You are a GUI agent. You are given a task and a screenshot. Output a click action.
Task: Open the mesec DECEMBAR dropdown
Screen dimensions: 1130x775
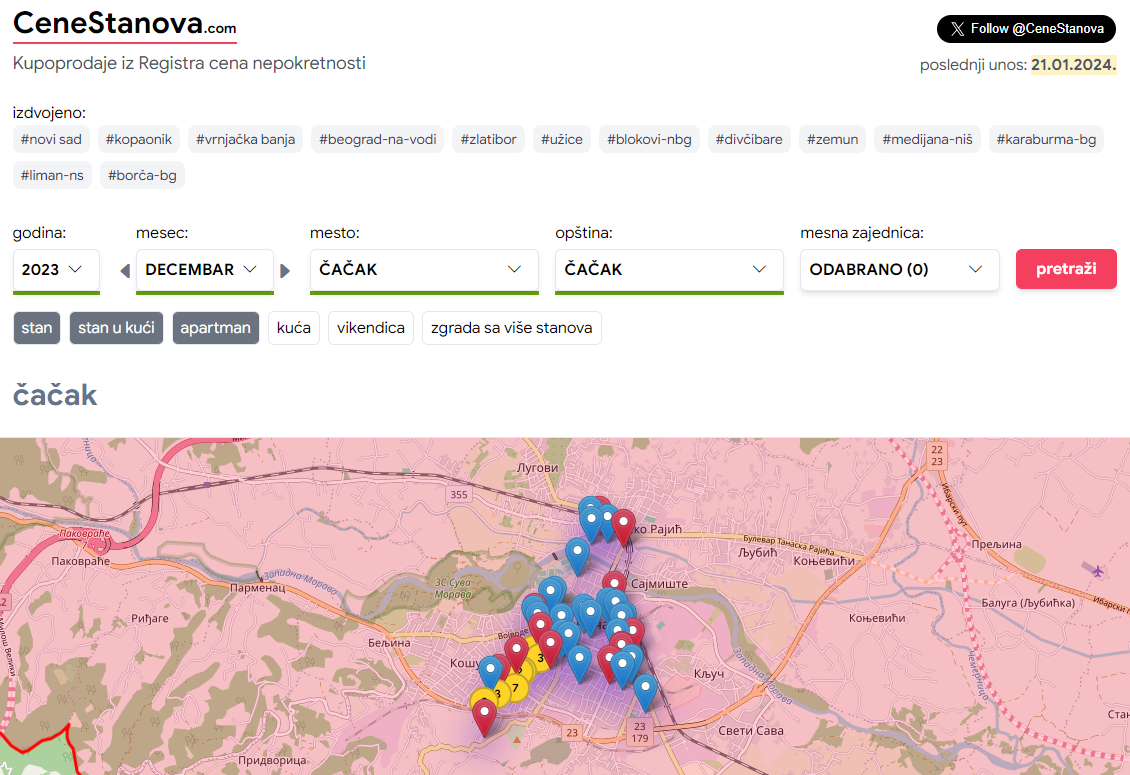tap(204, 270)
